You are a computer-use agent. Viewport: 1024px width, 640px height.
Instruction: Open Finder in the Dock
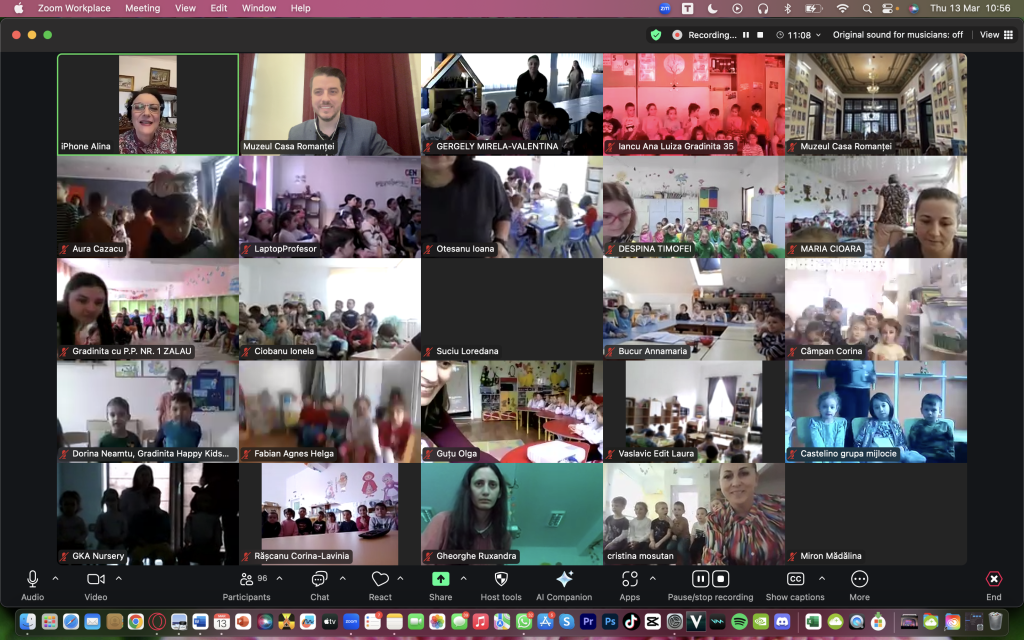click(28, 621)
